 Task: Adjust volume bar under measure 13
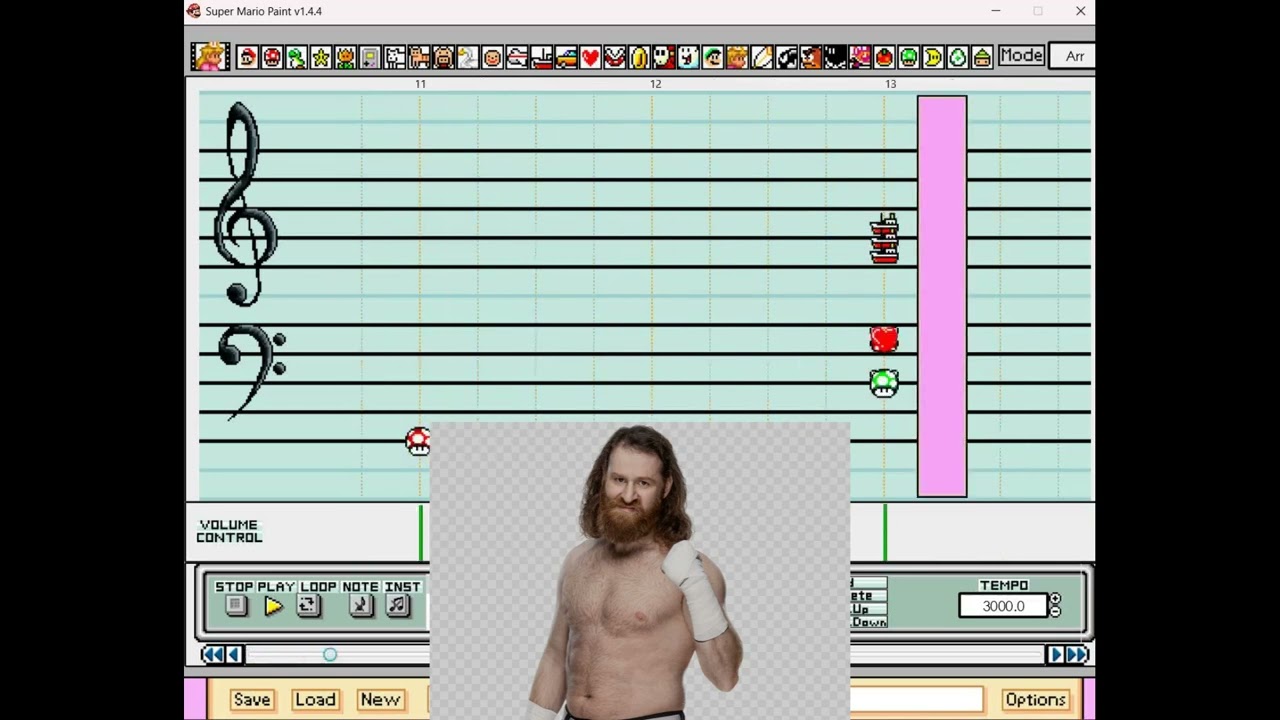coord(884,533)
